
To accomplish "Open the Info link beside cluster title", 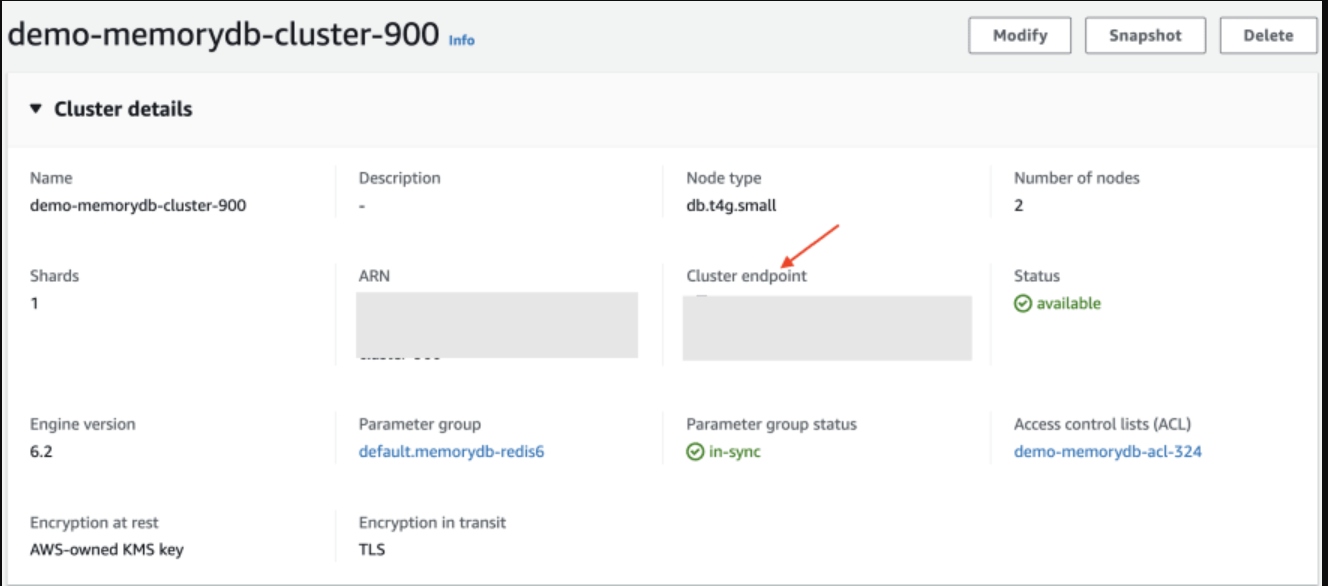I will [x=461, y=41].
